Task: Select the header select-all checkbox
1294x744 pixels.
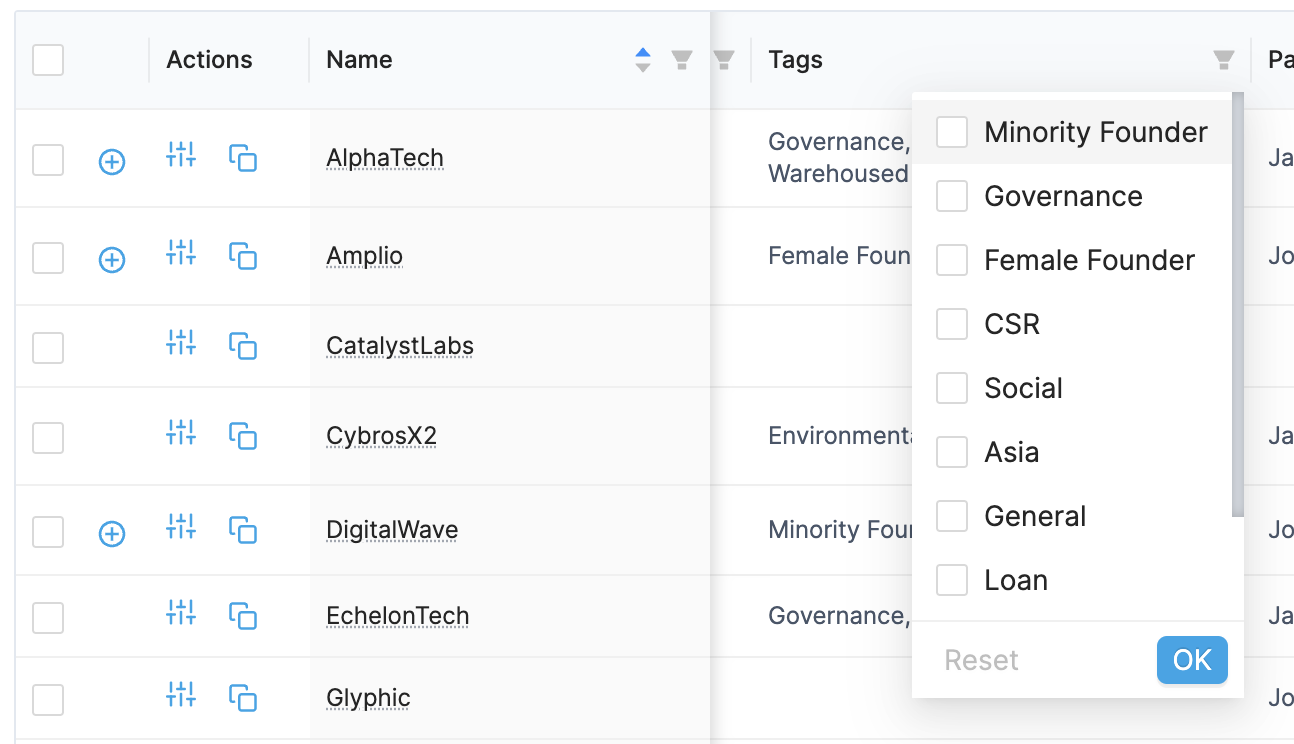Action: (x=48, y=60)
